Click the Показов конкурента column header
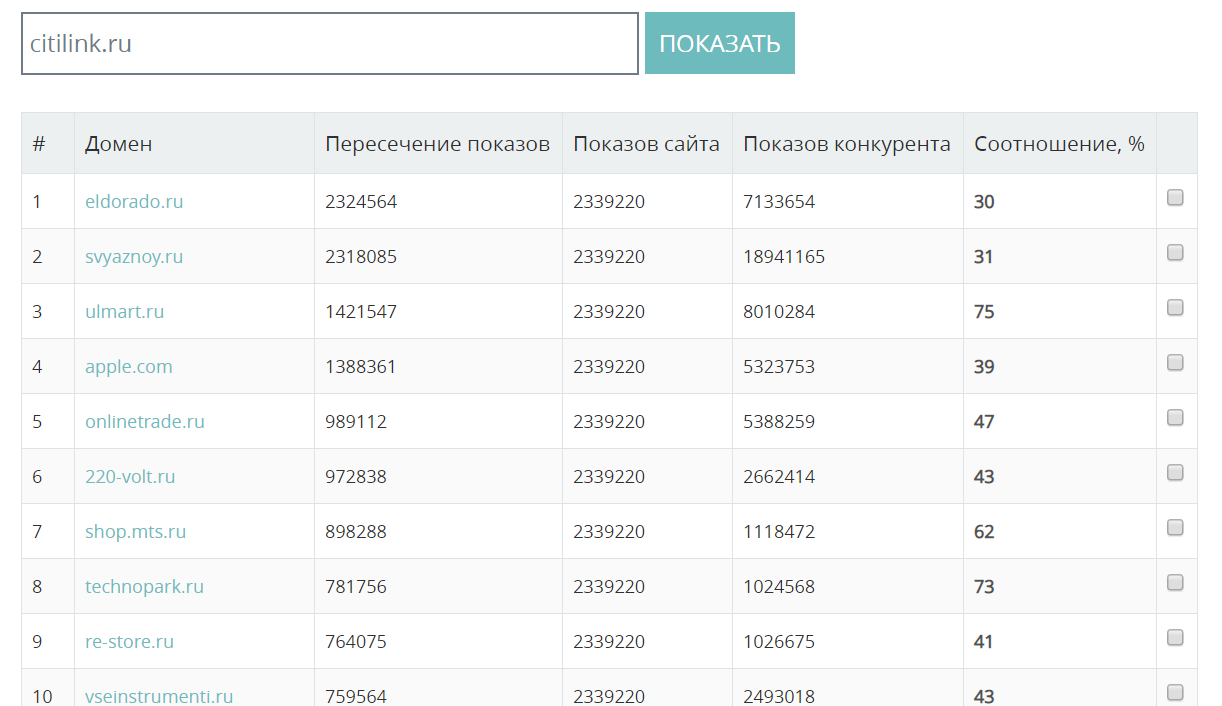 coord(847,144)
